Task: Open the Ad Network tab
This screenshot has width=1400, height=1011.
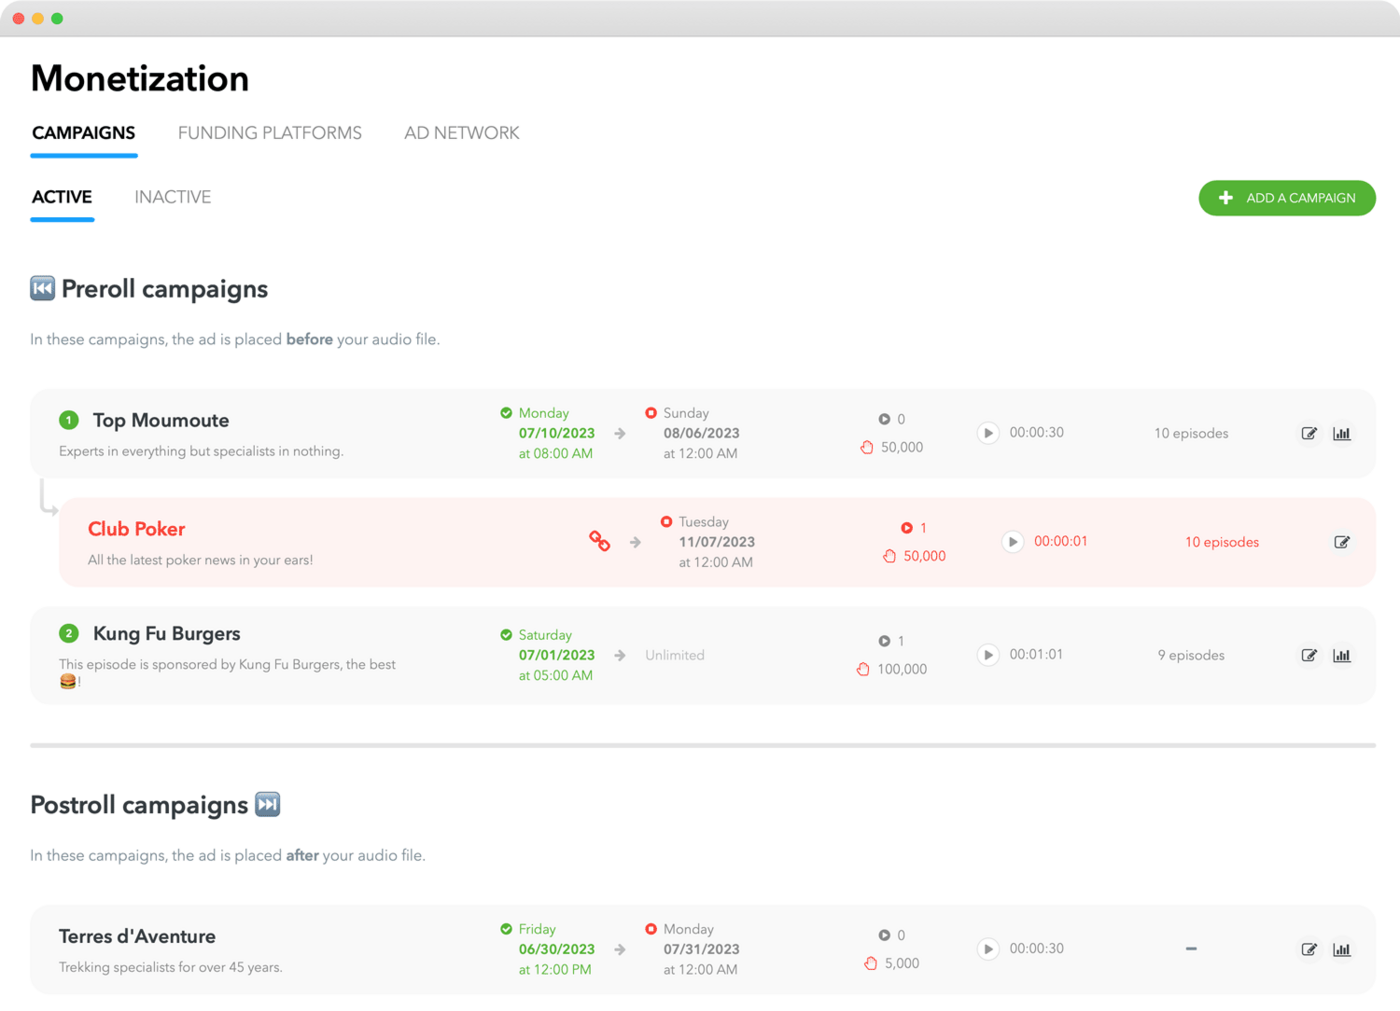Action: click(x=461, y=133)
